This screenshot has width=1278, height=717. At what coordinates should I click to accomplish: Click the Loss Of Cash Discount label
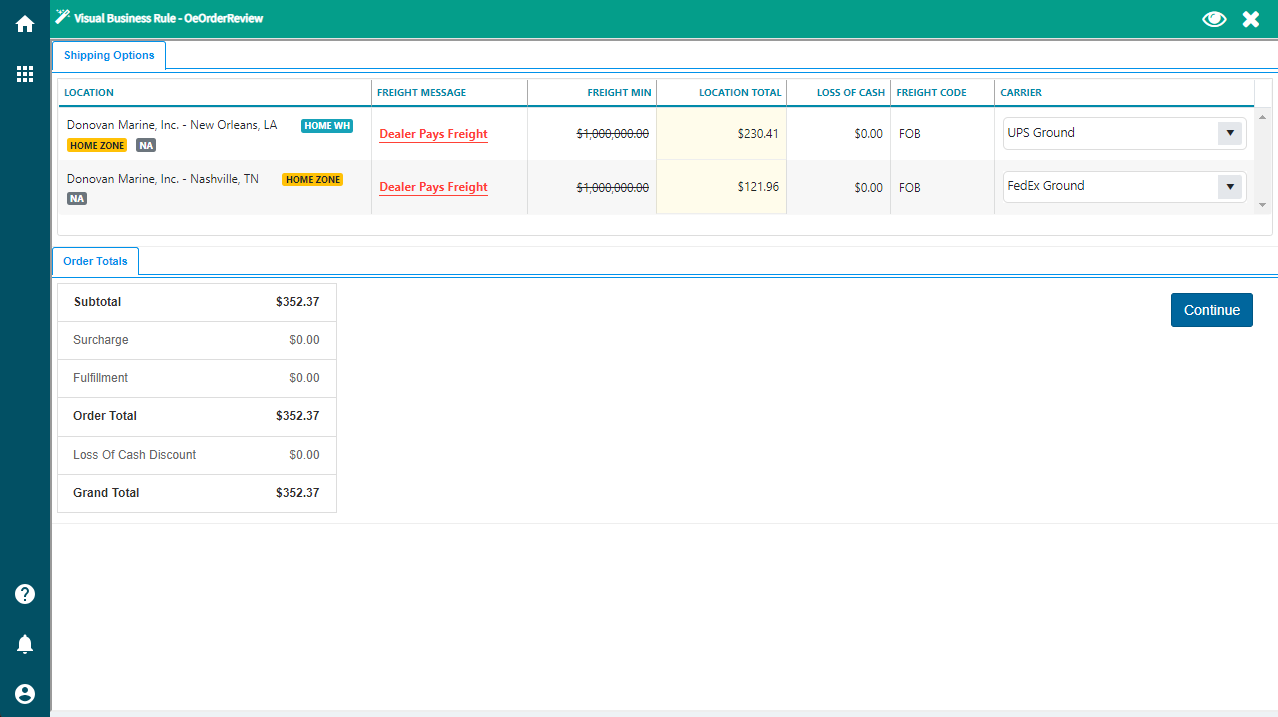pos(134,455)
